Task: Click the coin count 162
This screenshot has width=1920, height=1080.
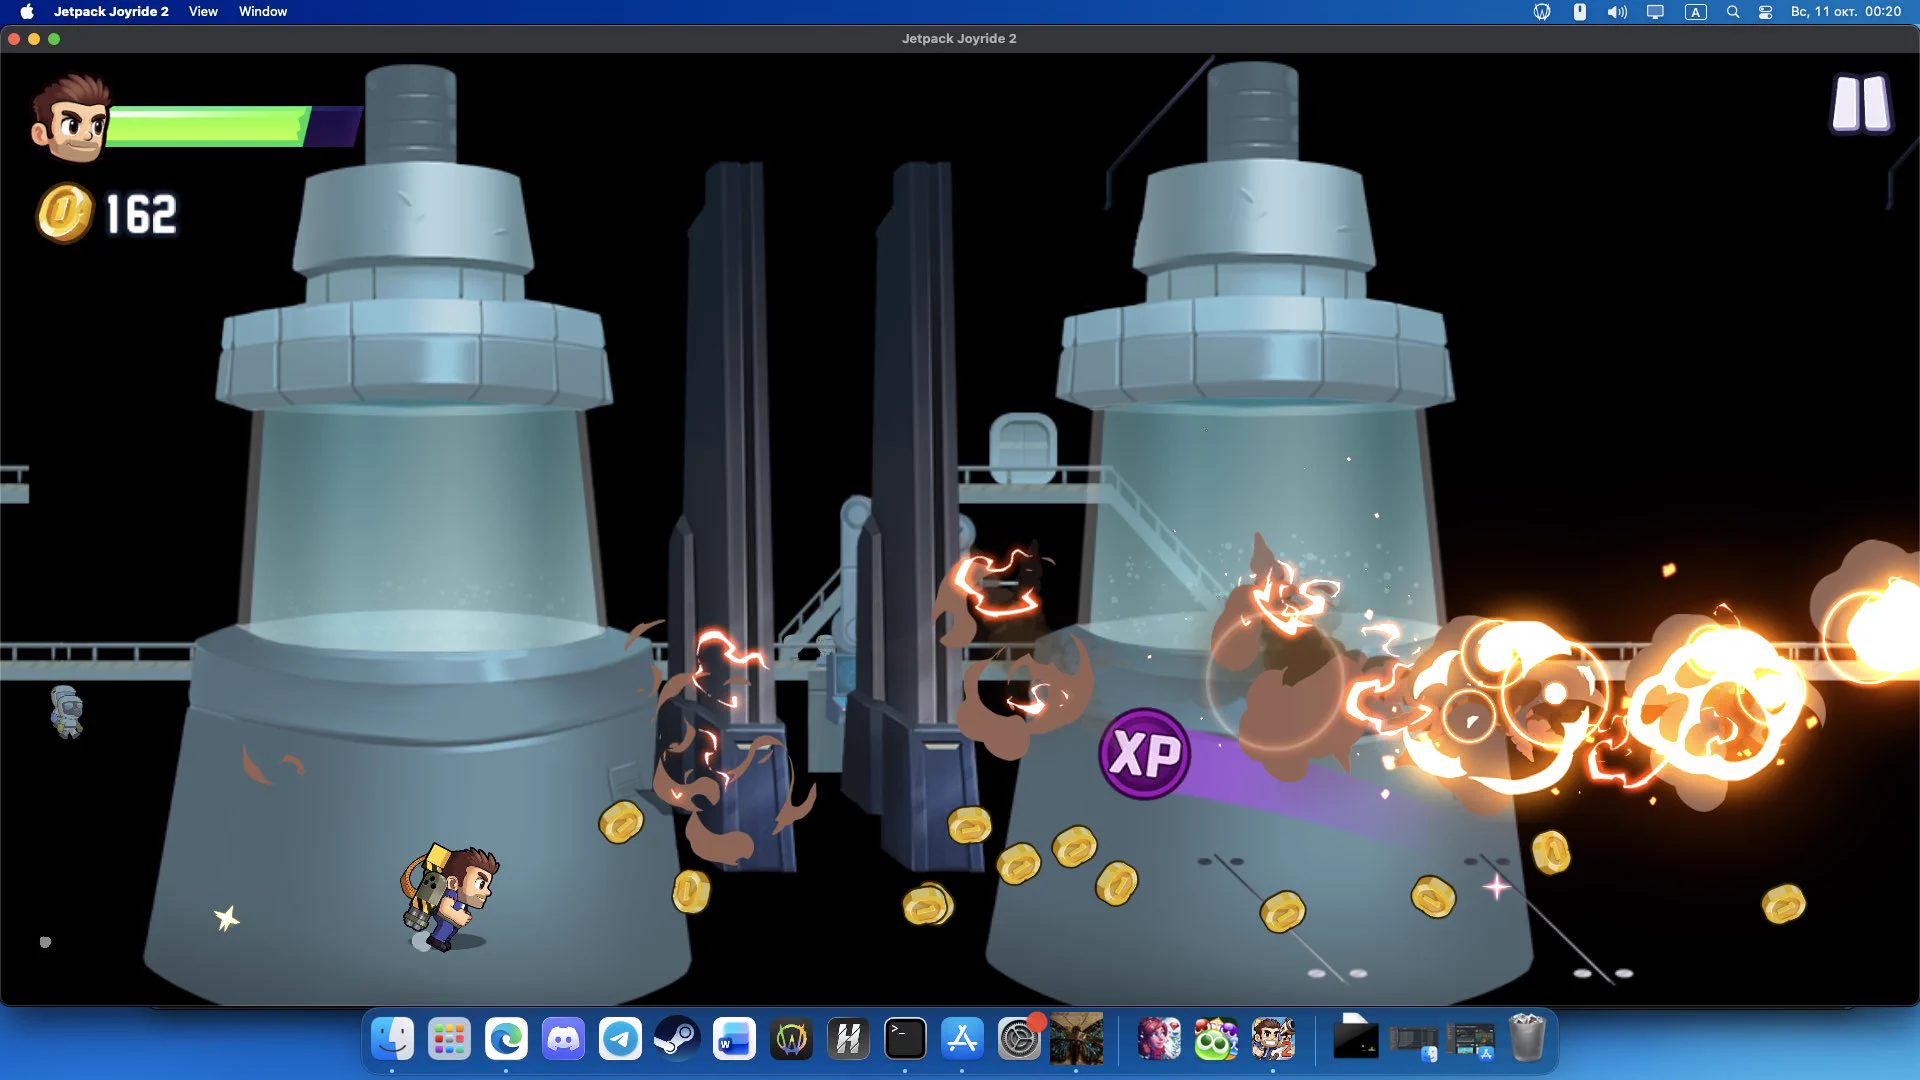Action: [x=141, y=214]
